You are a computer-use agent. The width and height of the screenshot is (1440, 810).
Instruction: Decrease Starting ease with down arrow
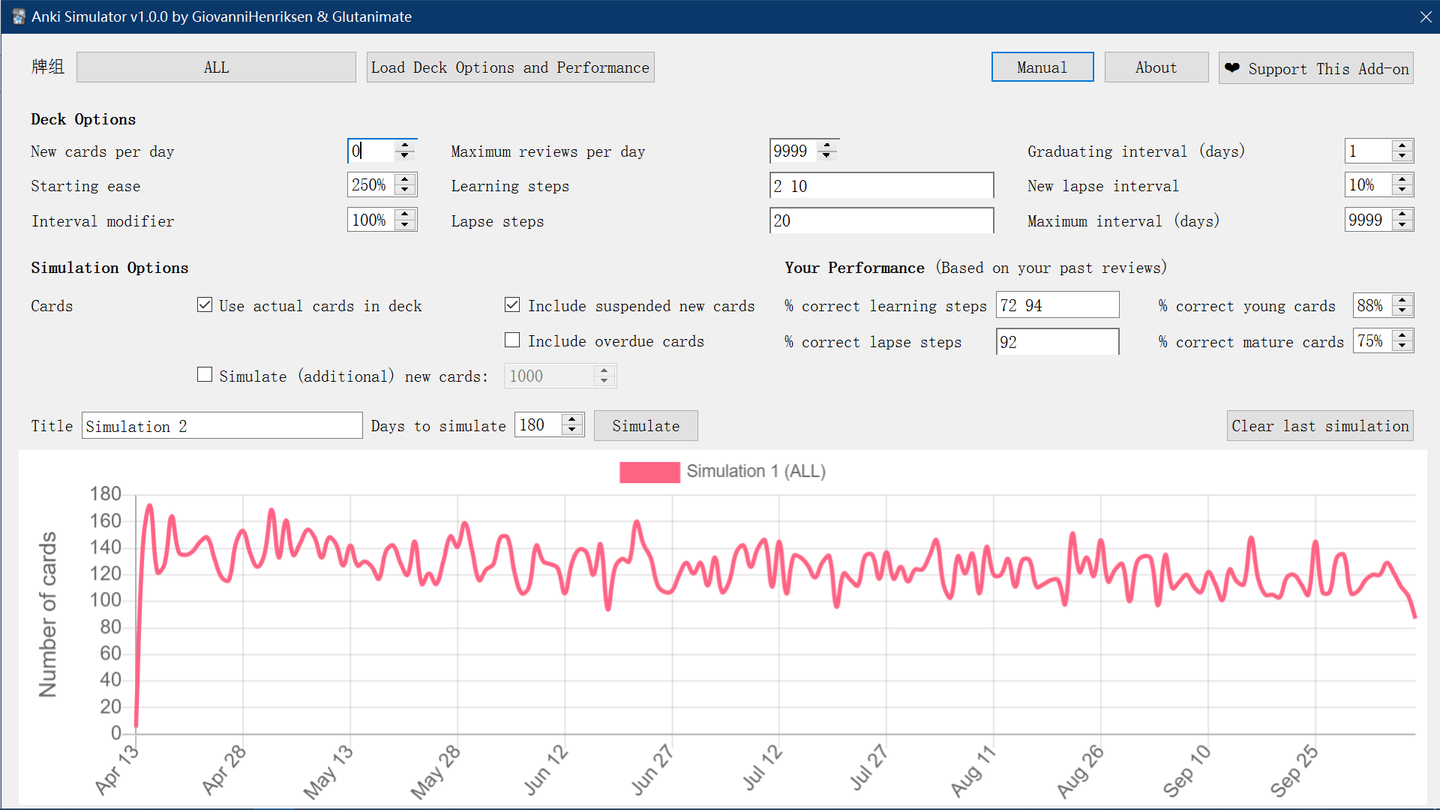(405, 191)
